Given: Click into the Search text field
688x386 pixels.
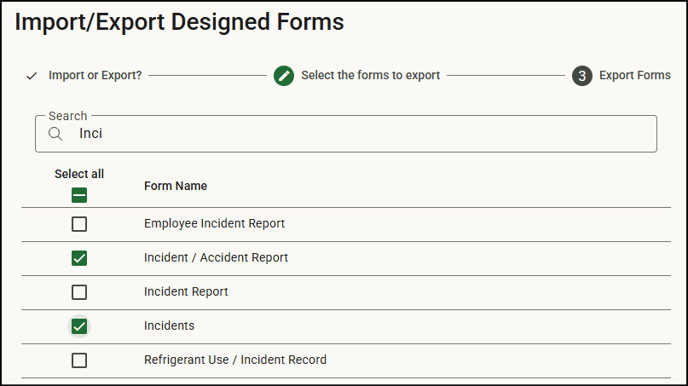Looking at the screenshot, I should point(346,134).
